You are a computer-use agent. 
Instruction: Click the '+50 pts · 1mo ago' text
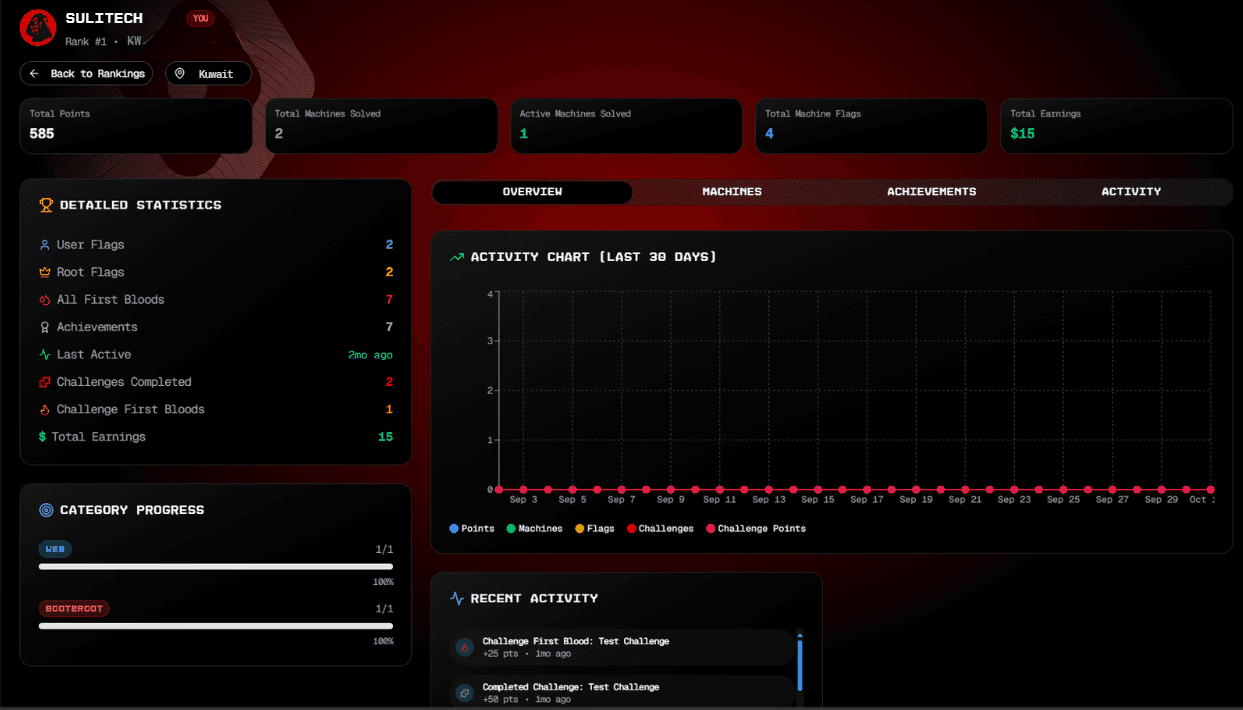(527, 700)
